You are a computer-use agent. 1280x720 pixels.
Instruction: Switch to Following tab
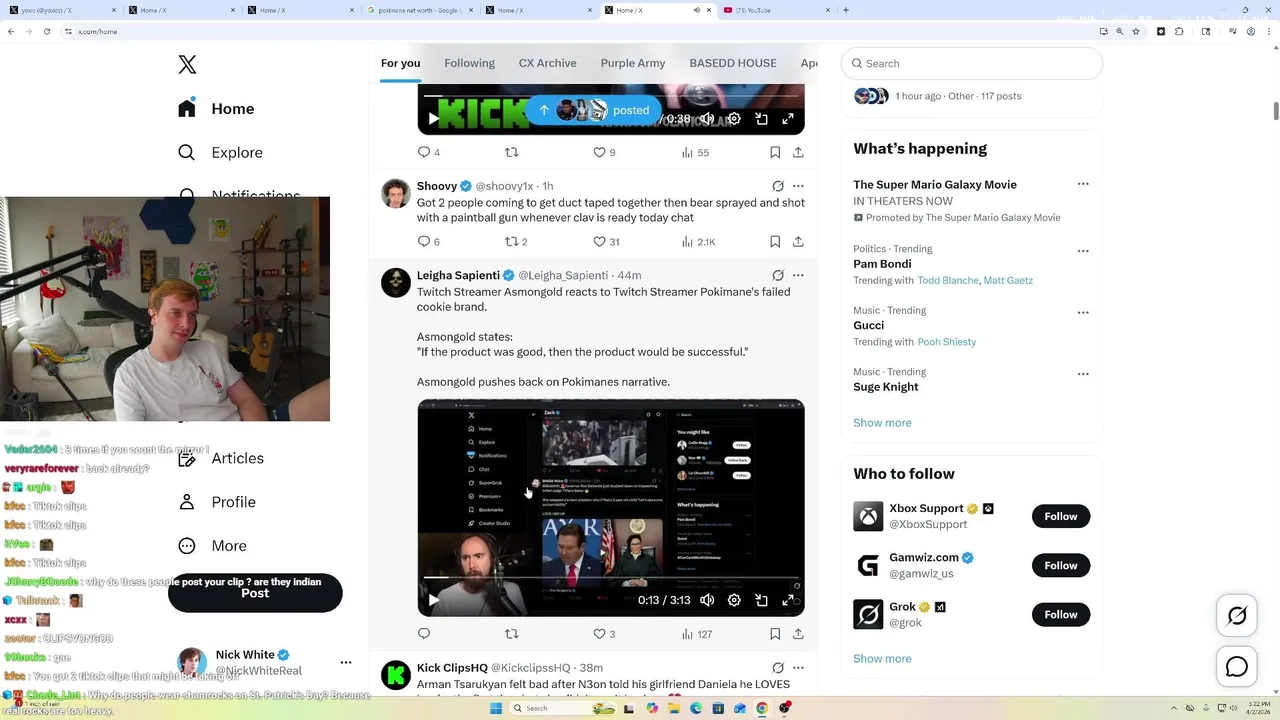click(469, 63)
